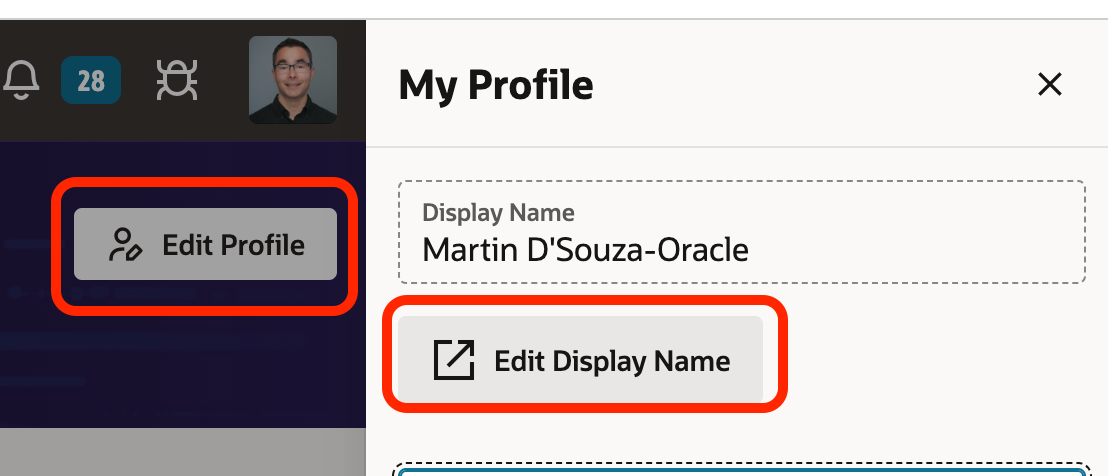Image resolution: width=1108 pixels, height=476 pixels.
Task: Click the My Profile panel heading
Action: point(496,85)
